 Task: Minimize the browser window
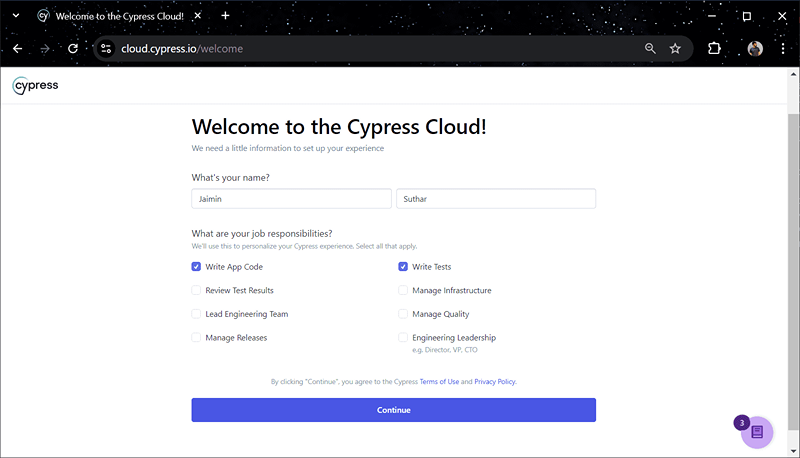click(712, 16)
